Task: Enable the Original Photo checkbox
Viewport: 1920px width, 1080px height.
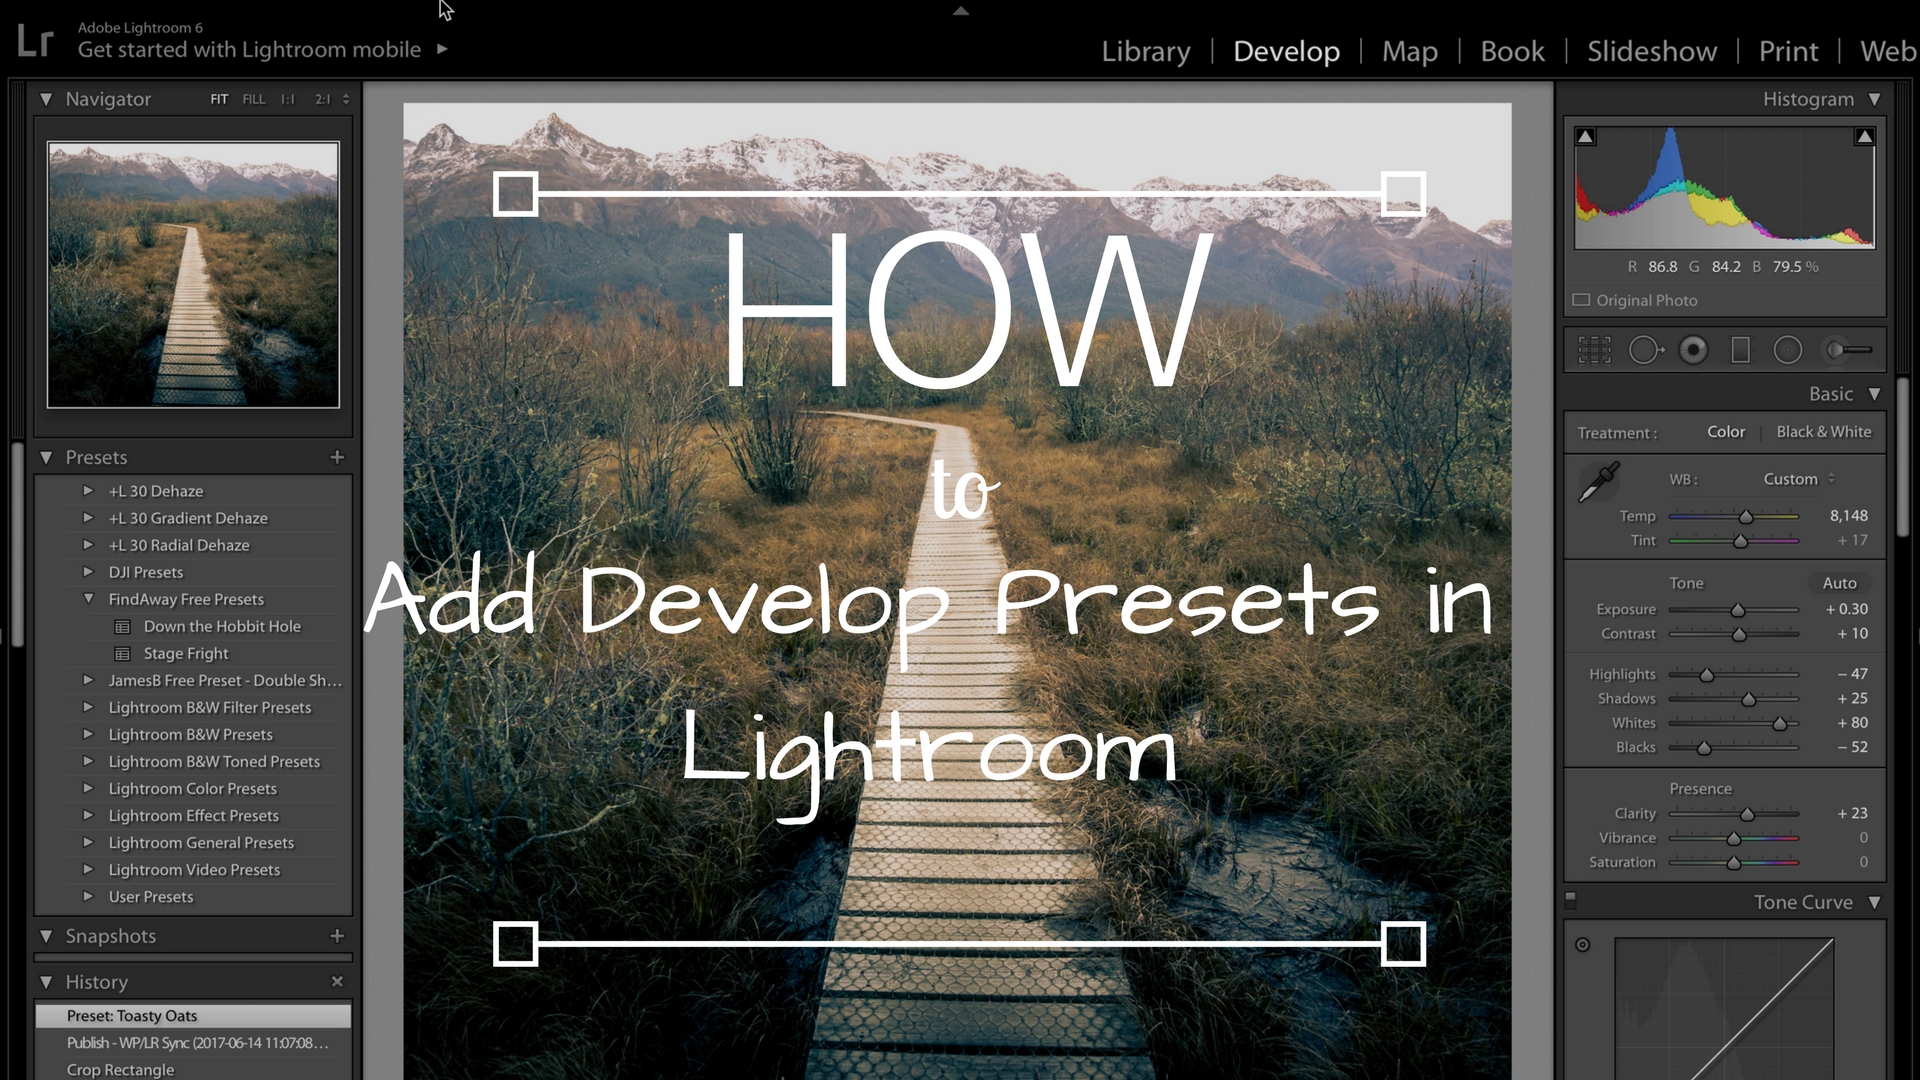Action: click(x=1581, y=299)
